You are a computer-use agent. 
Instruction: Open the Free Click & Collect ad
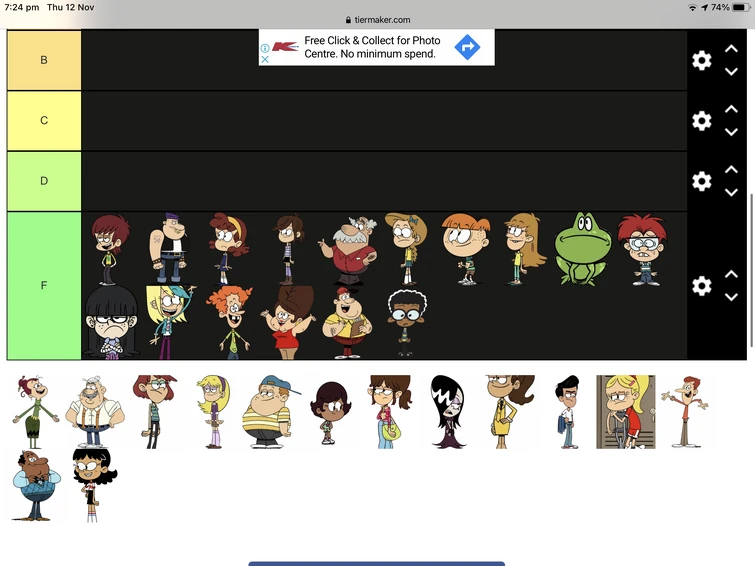coord(372,47)
